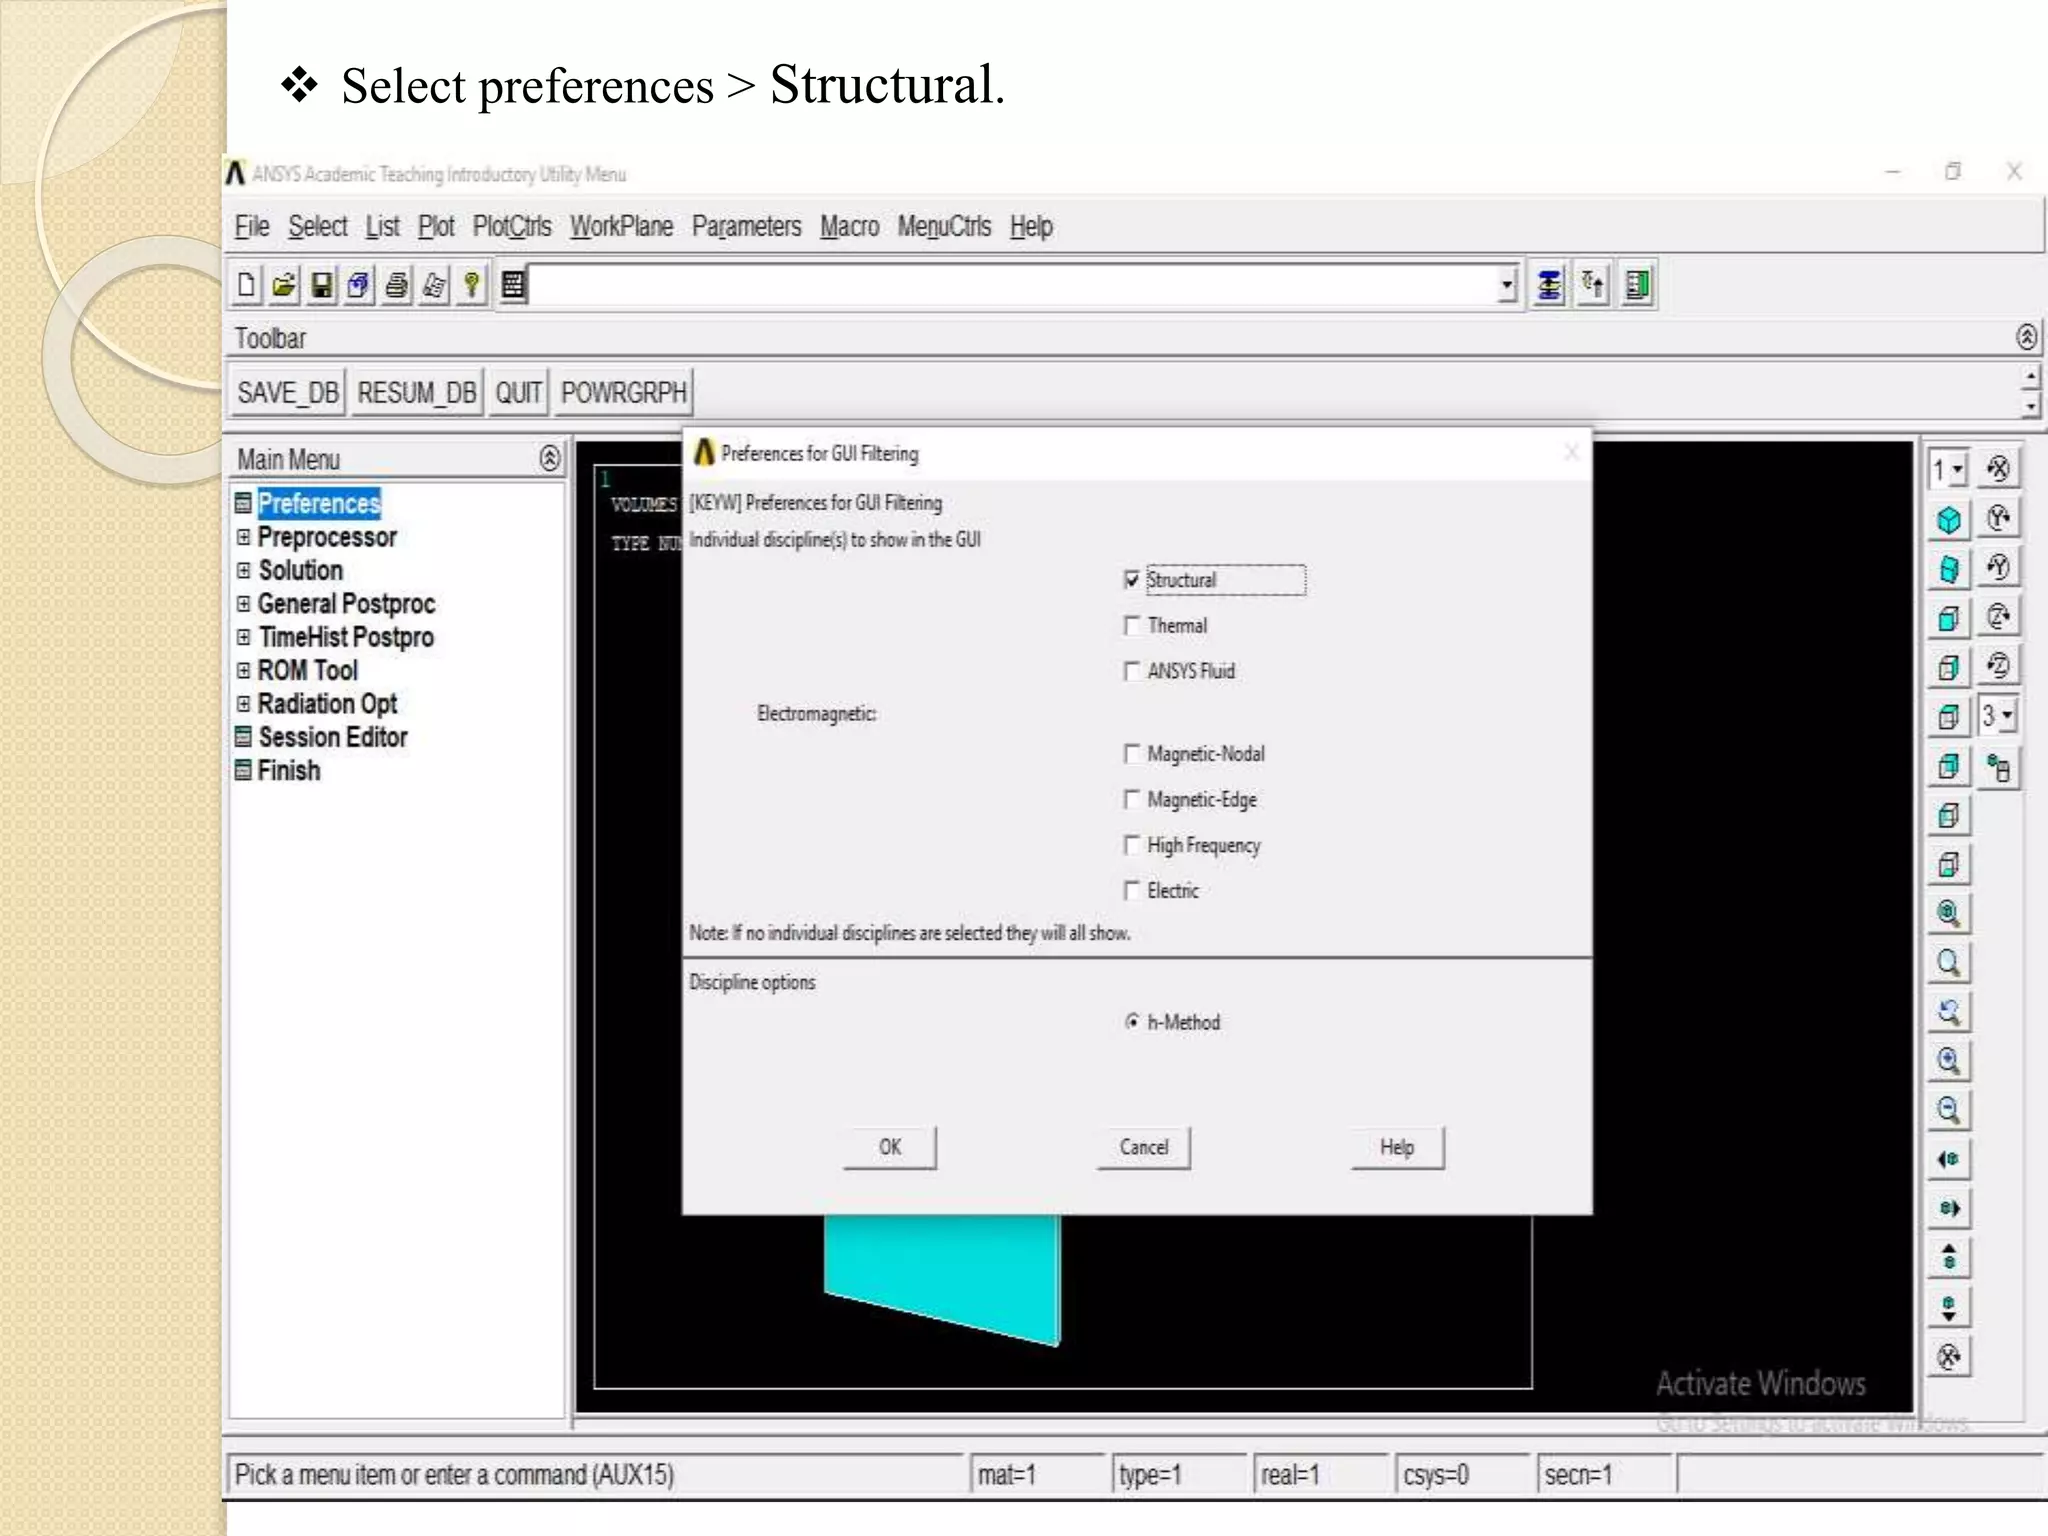Open the Report Generator icon
The width and height of the screenshot is (2048, 1536).
click(x=434, y=286)
